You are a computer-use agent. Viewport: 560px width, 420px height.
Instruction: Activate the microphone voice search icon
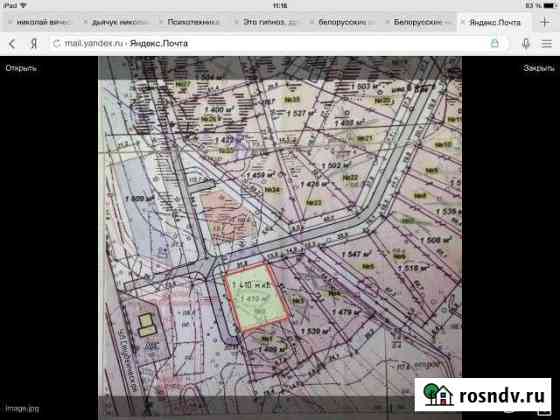(525, 44)
